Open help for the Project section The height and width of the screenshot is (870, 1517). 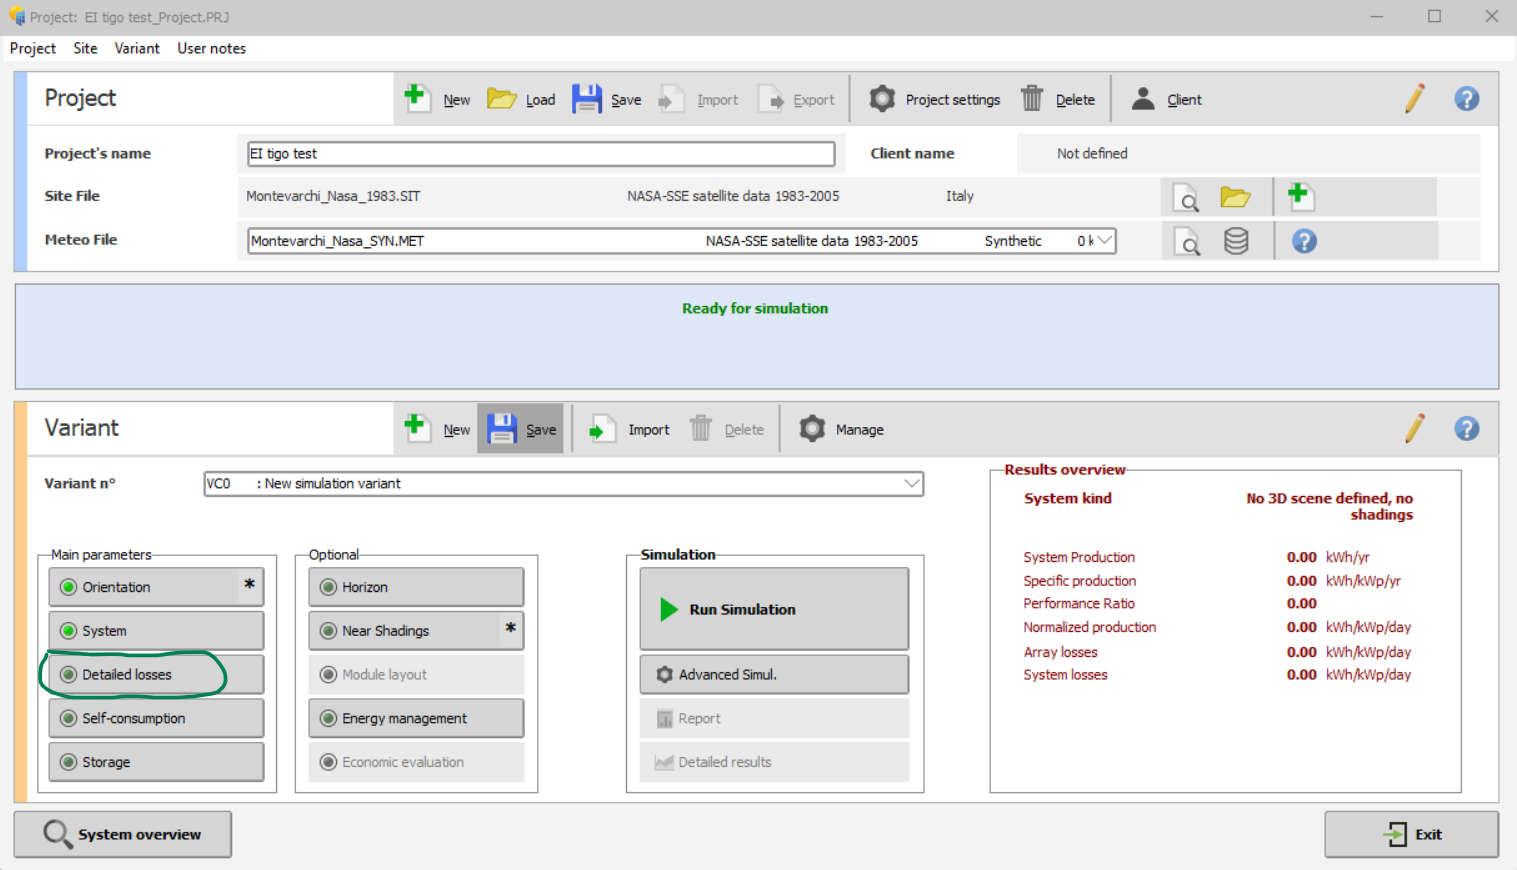pos(1466,98)
